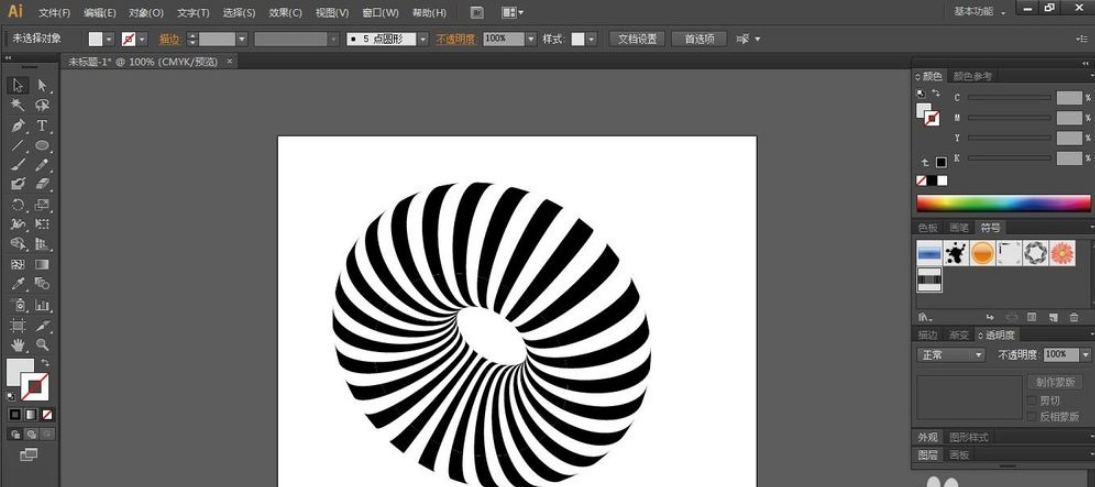Viewport: 1095px width, 487px height.
Task: Click the C cyan slider track
Action: [x=1009, y=98]
